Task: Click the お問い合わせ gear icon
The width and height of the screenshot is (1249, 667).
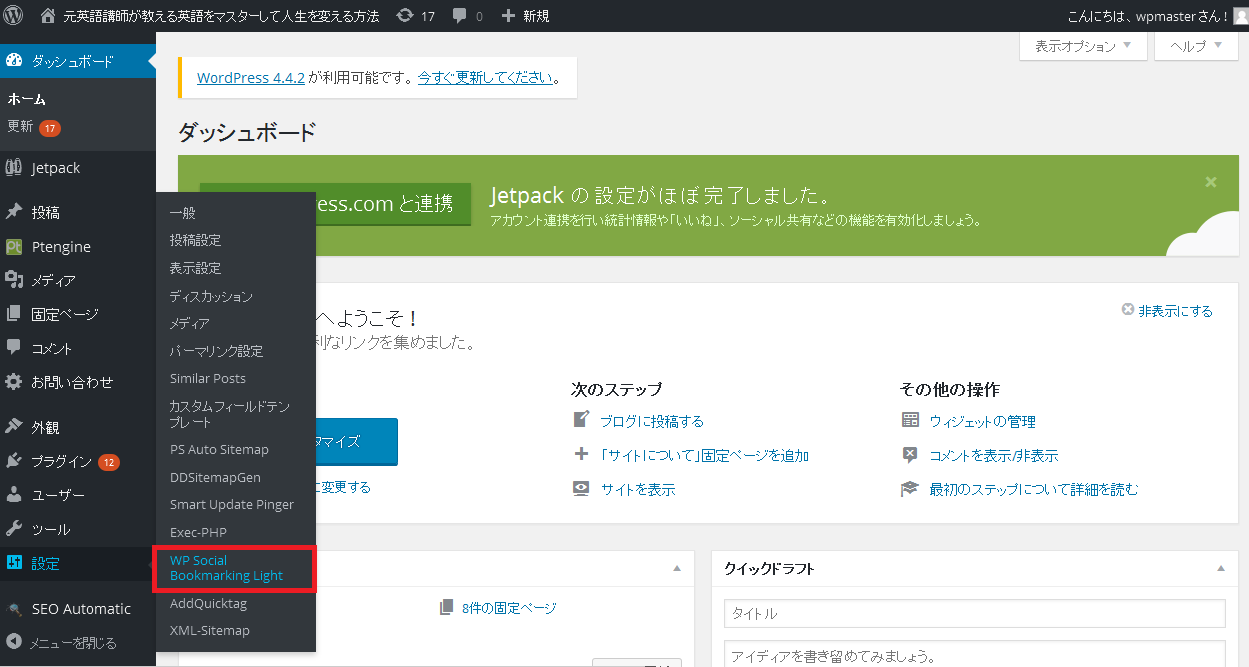Action: click(x=14, y=382)
